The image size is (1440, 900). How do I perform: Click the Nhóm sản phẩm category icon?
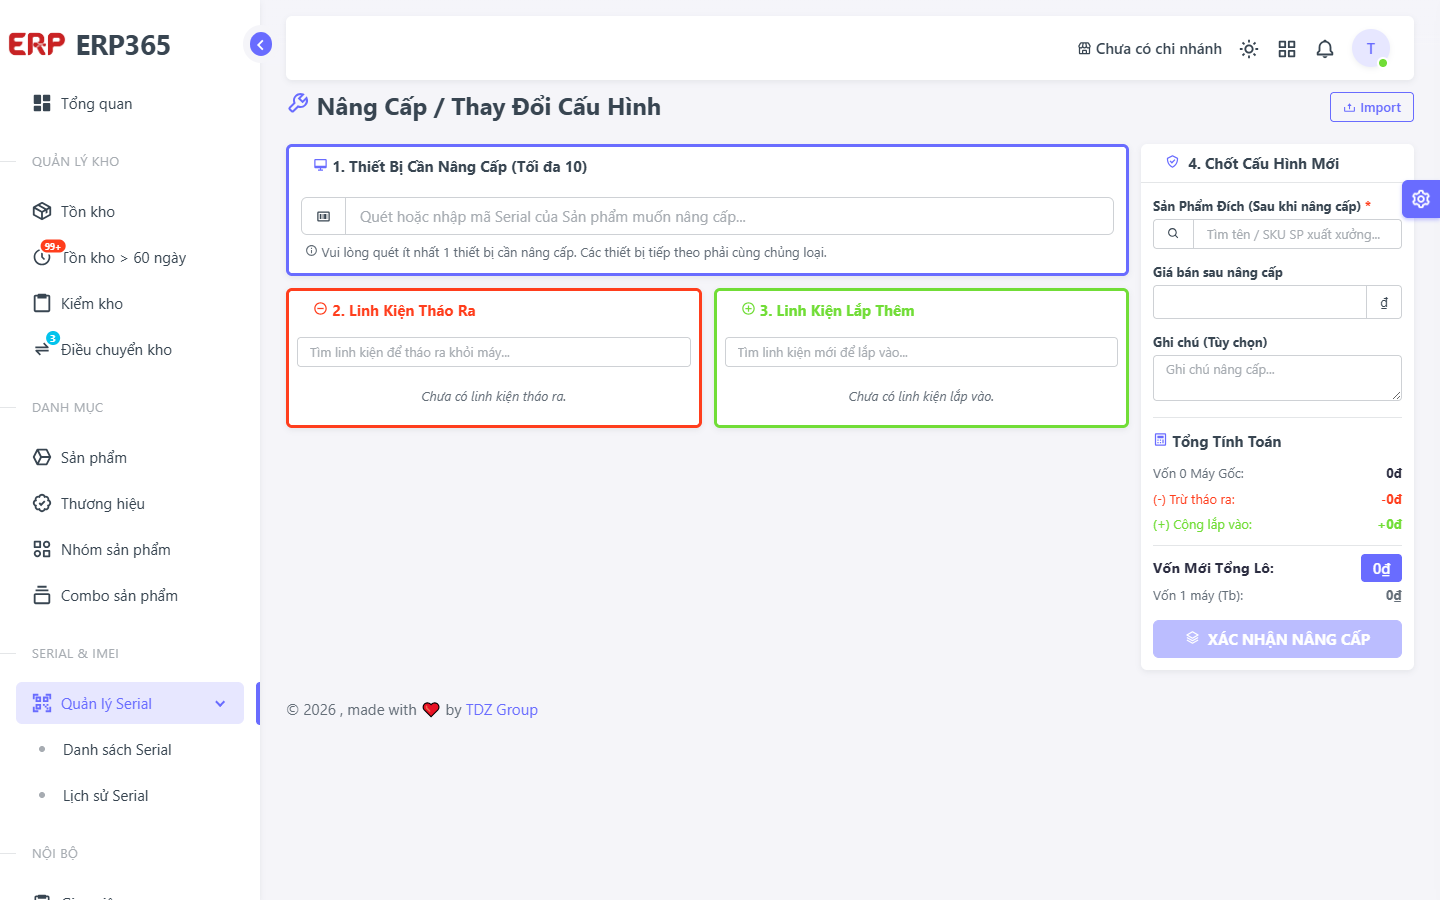(x=42, y=549)
